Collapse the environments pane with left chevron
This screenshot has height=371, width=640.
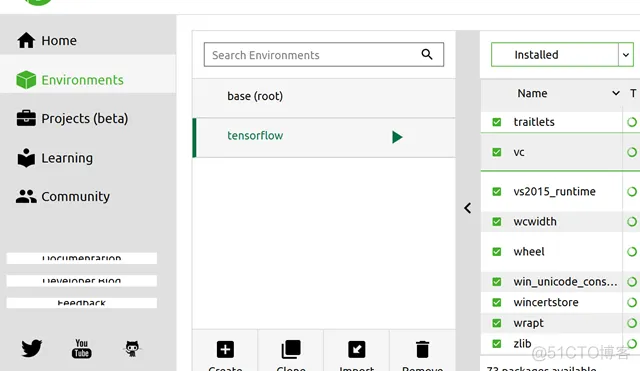pos(468,208)
